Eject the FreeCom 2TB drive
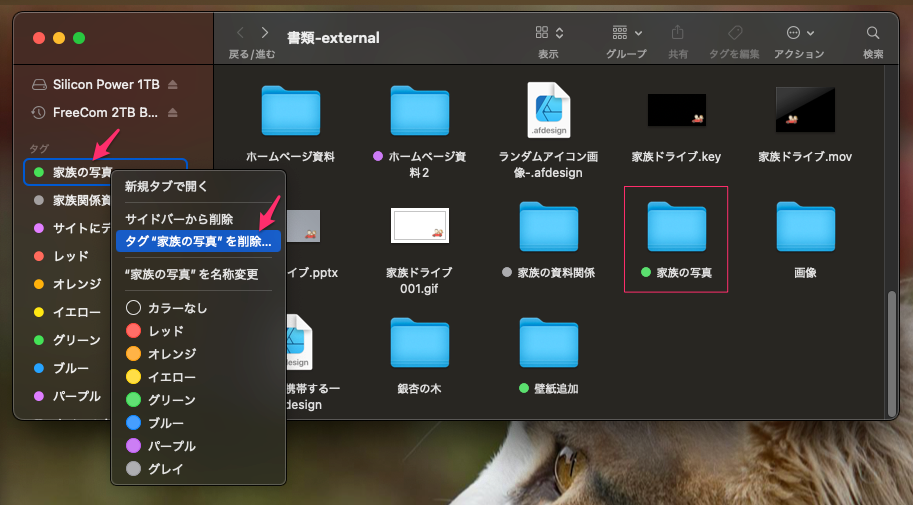 [x=173, y=112]
